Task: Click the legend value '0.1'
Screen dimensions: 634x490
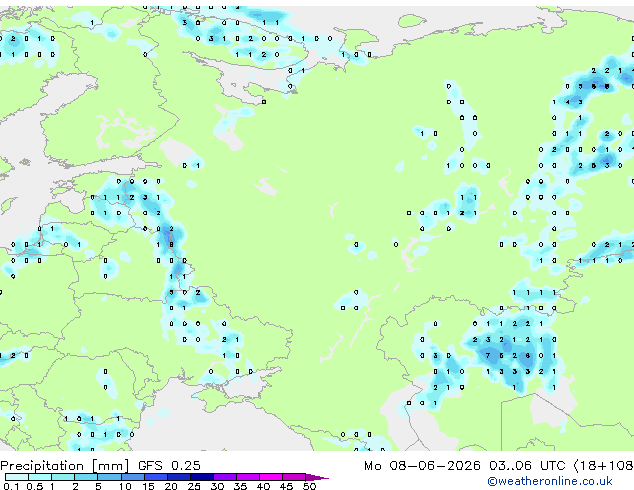Action: coord(11,486)
